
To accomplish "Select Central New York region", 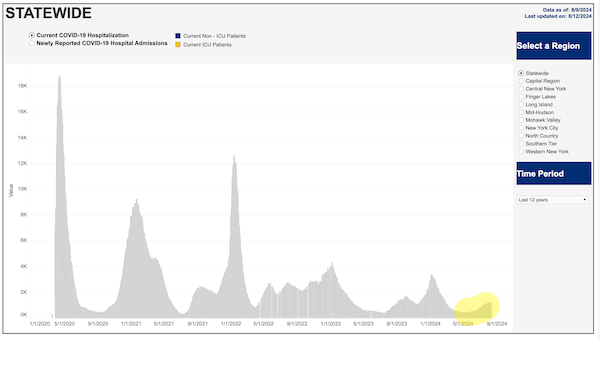I will (x=521, y=89).
